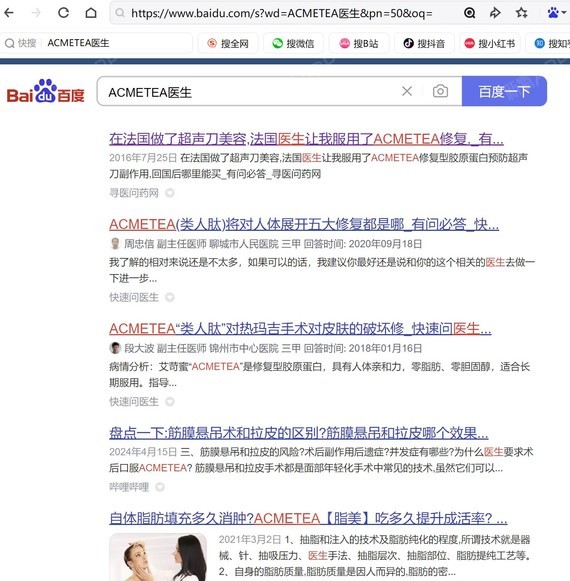The image size is (570, 581).
Task: Share the page with the arrow icon
Action: click(x=495, y=13)
